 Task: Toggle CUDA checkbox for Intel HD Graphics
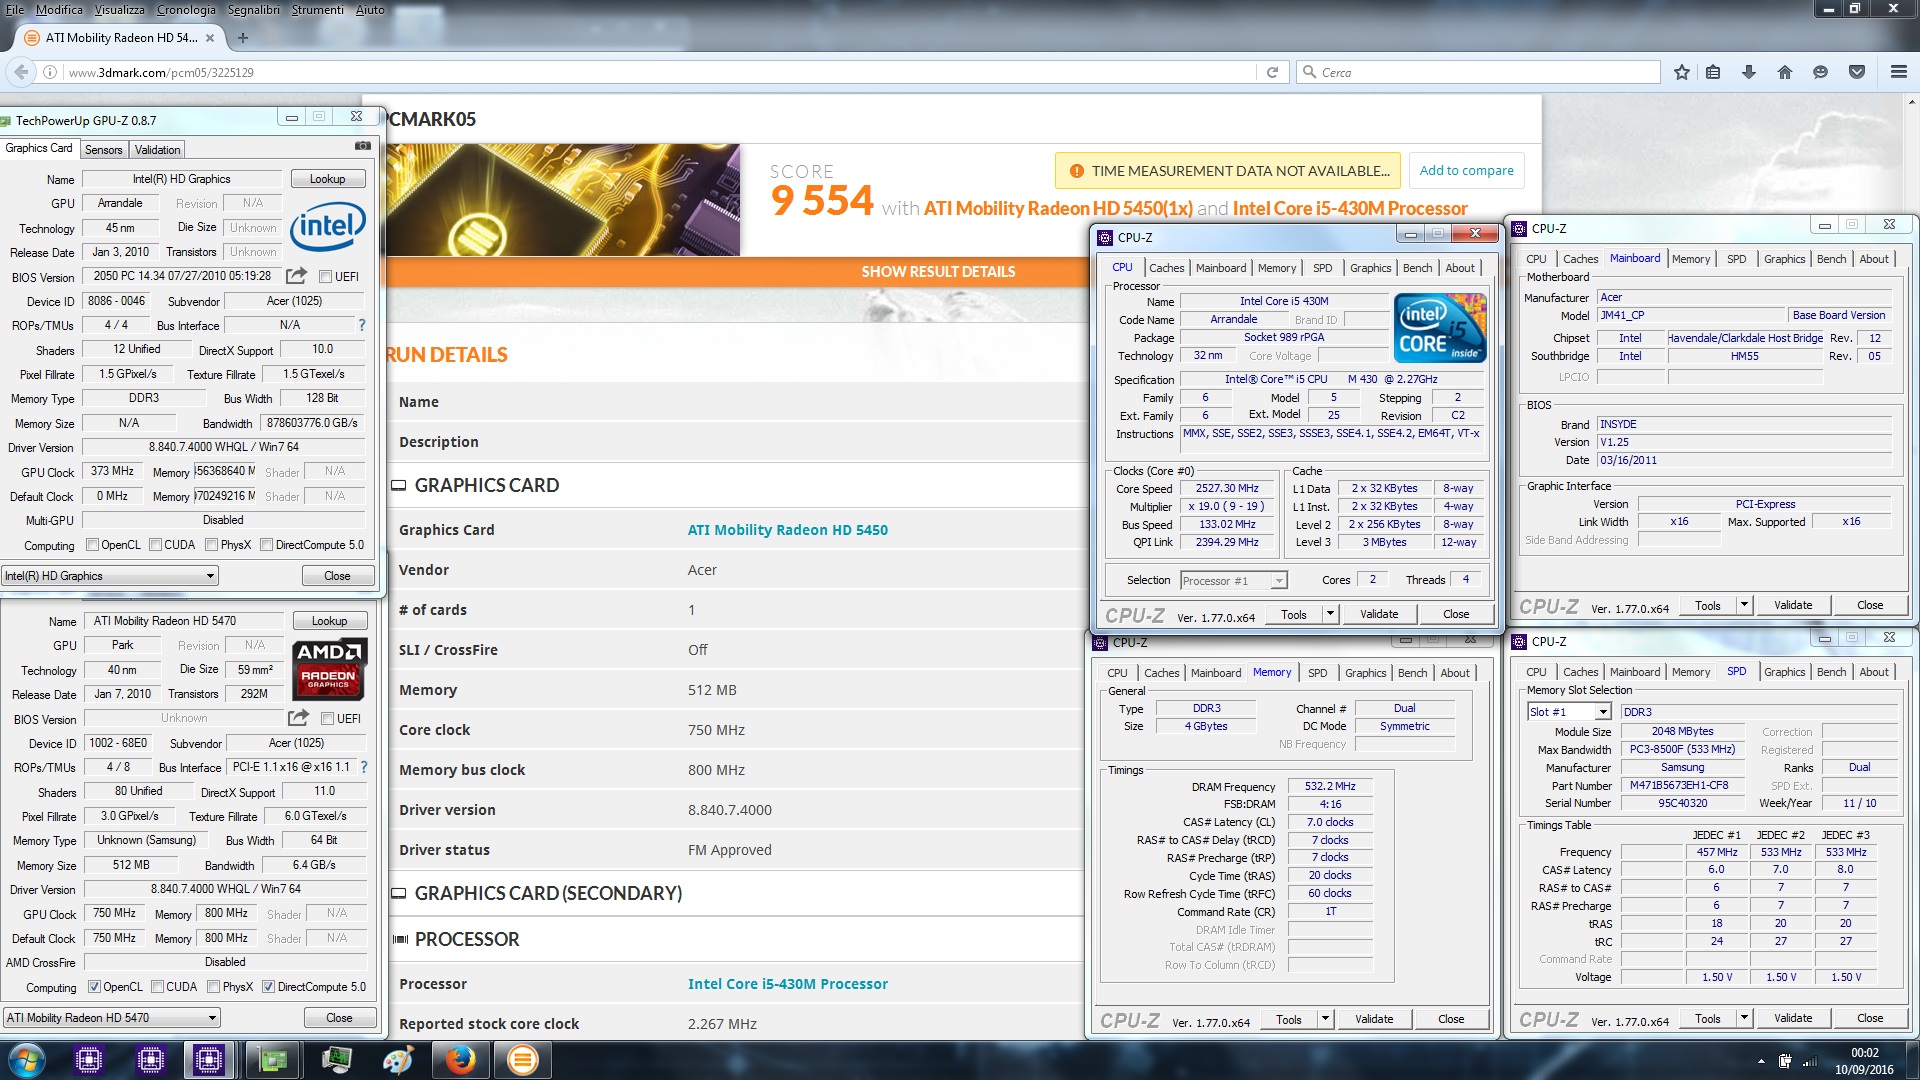click(155, 545)
